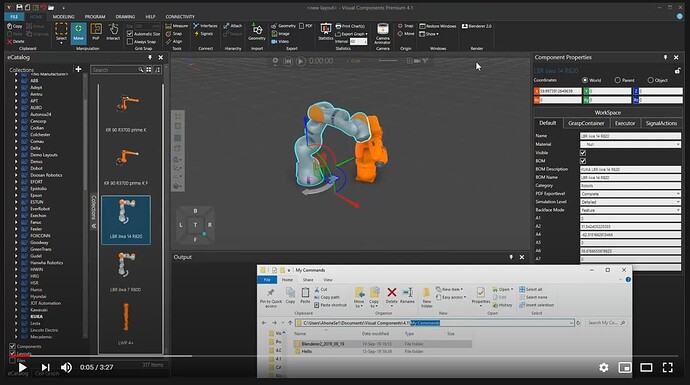Viewport: 690px width, 385px height.
Task: Select the Move manipulation tool
Action: (x=78, y=32)
